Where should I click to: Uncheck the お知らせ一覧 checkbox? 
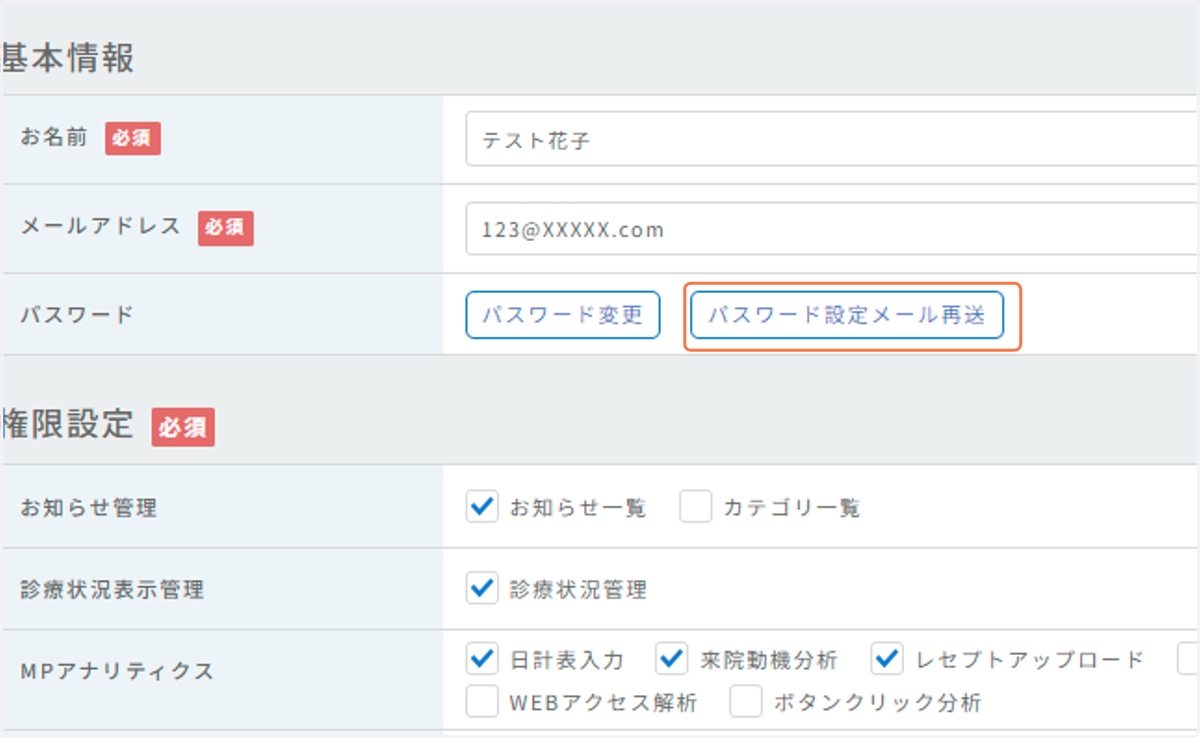tap(482, 507)
